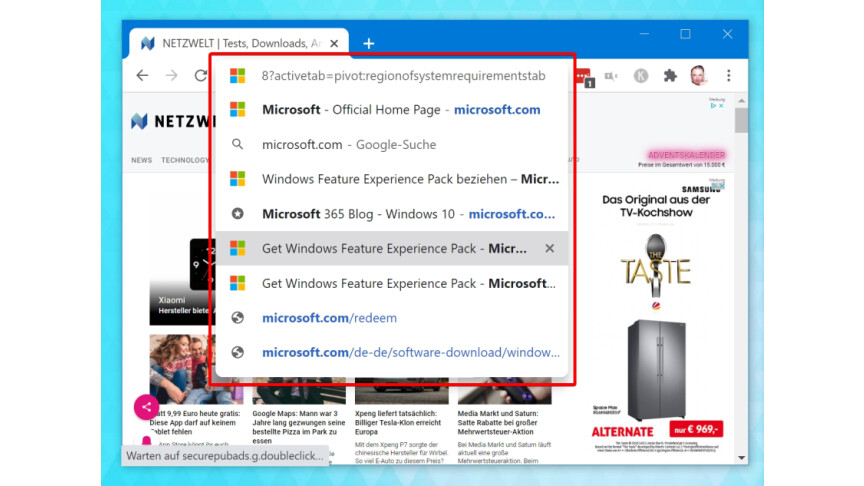Click the ALTERNATE logo in the ad

click(x=622, y=432)
